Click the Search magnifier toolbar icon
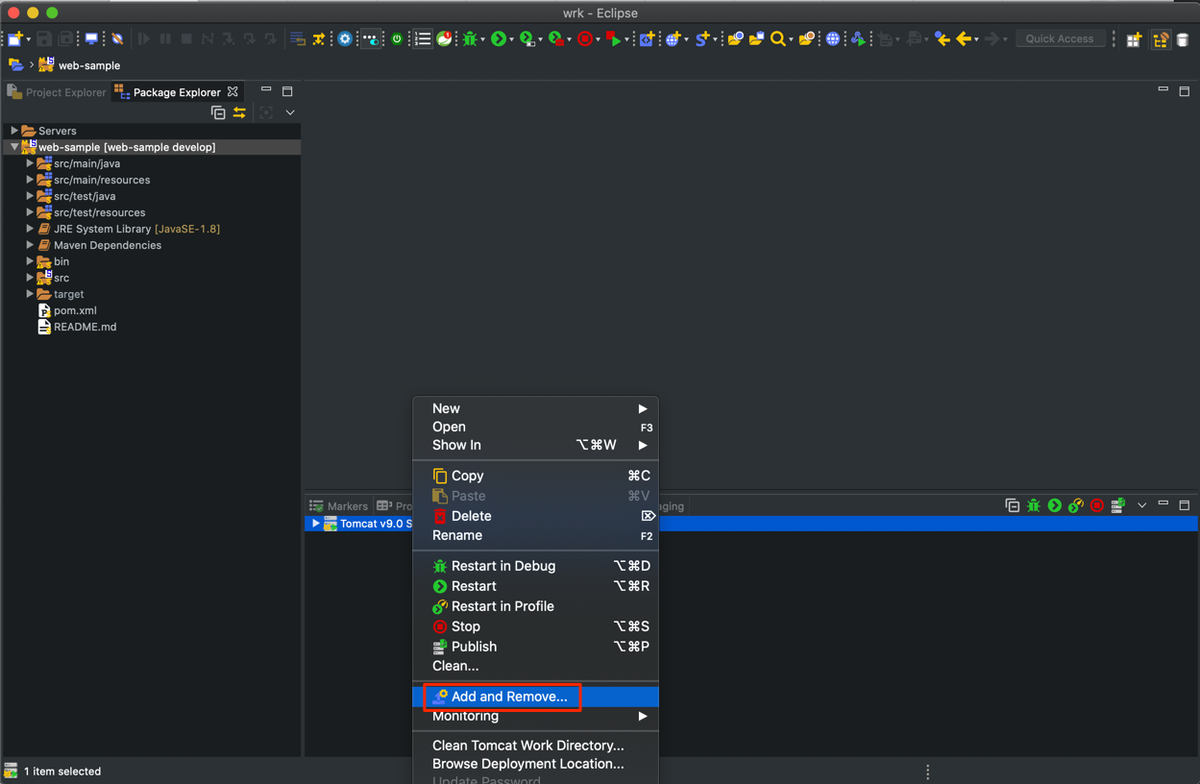The height and width of the screenshot is (784, 1200). 777,39
